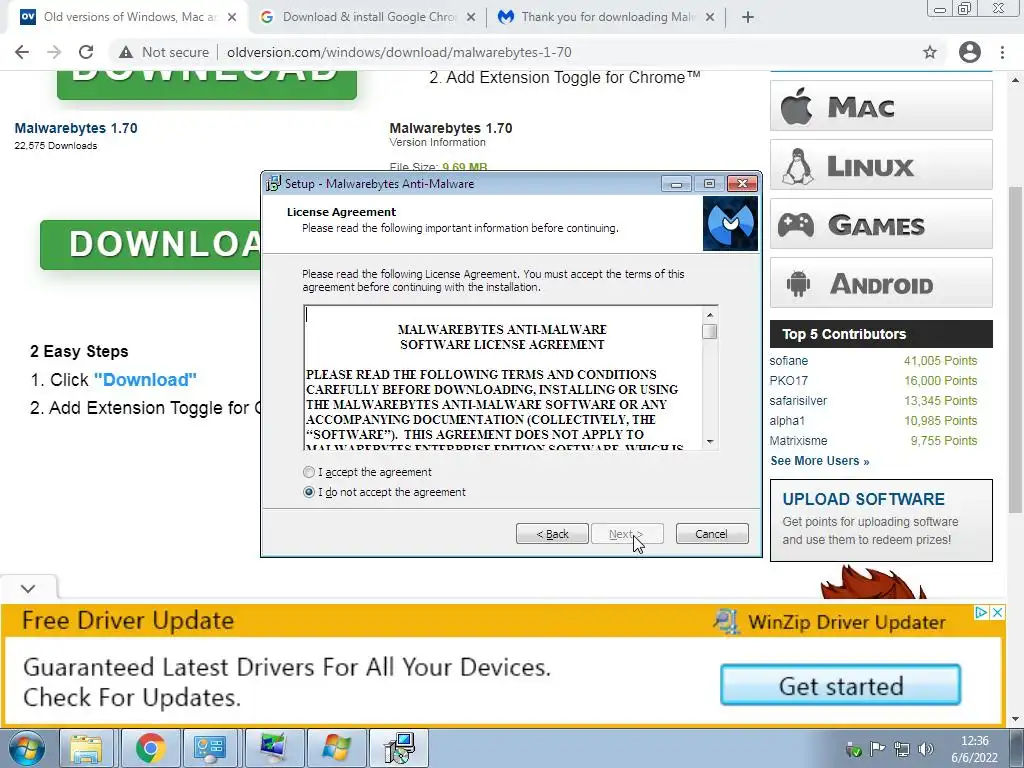Open a new Chrome tab

pyautogui.click(x=748, y=18)
